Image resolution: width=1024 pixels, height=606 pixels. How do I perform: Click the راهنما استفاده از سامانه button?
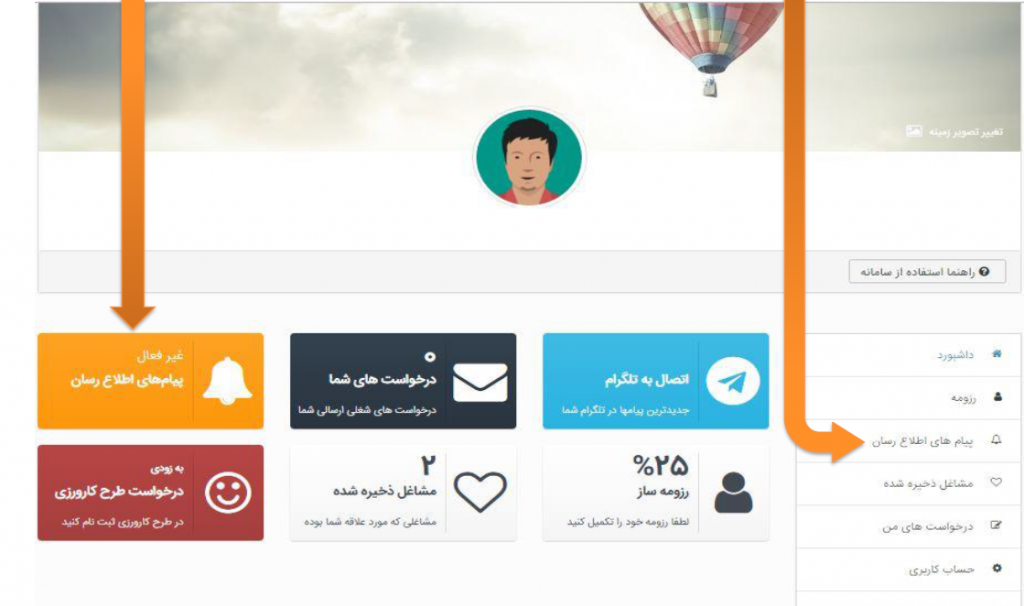click(927, 271)
